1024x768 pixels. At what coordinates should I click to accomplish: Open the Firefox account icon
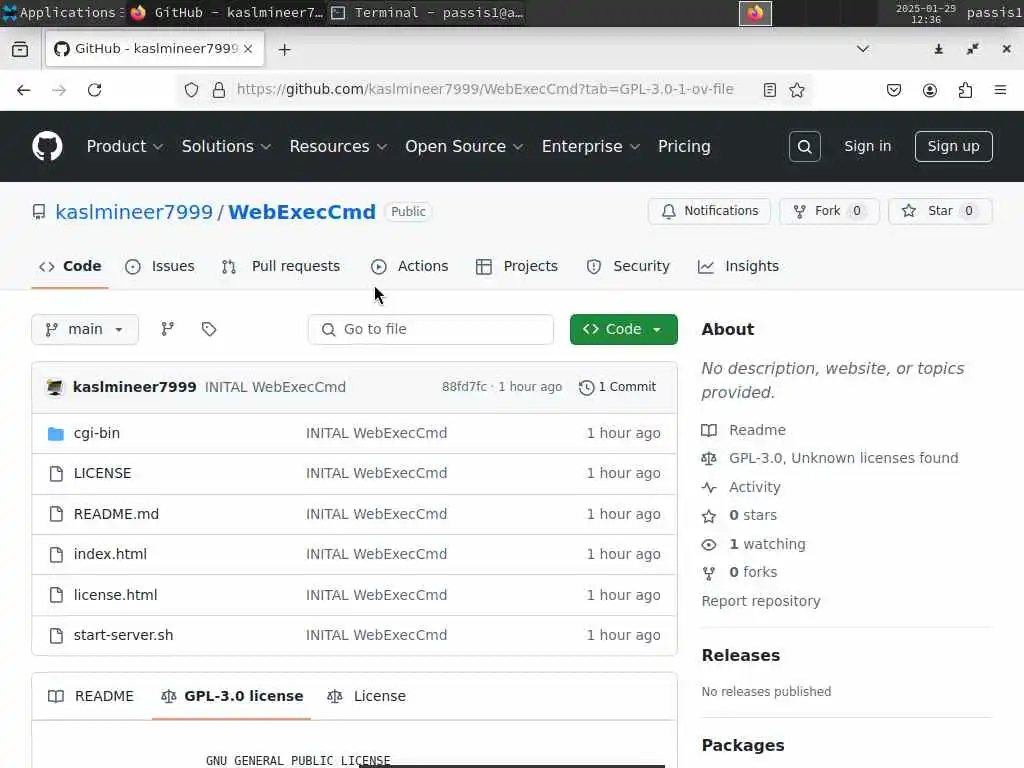929,90
